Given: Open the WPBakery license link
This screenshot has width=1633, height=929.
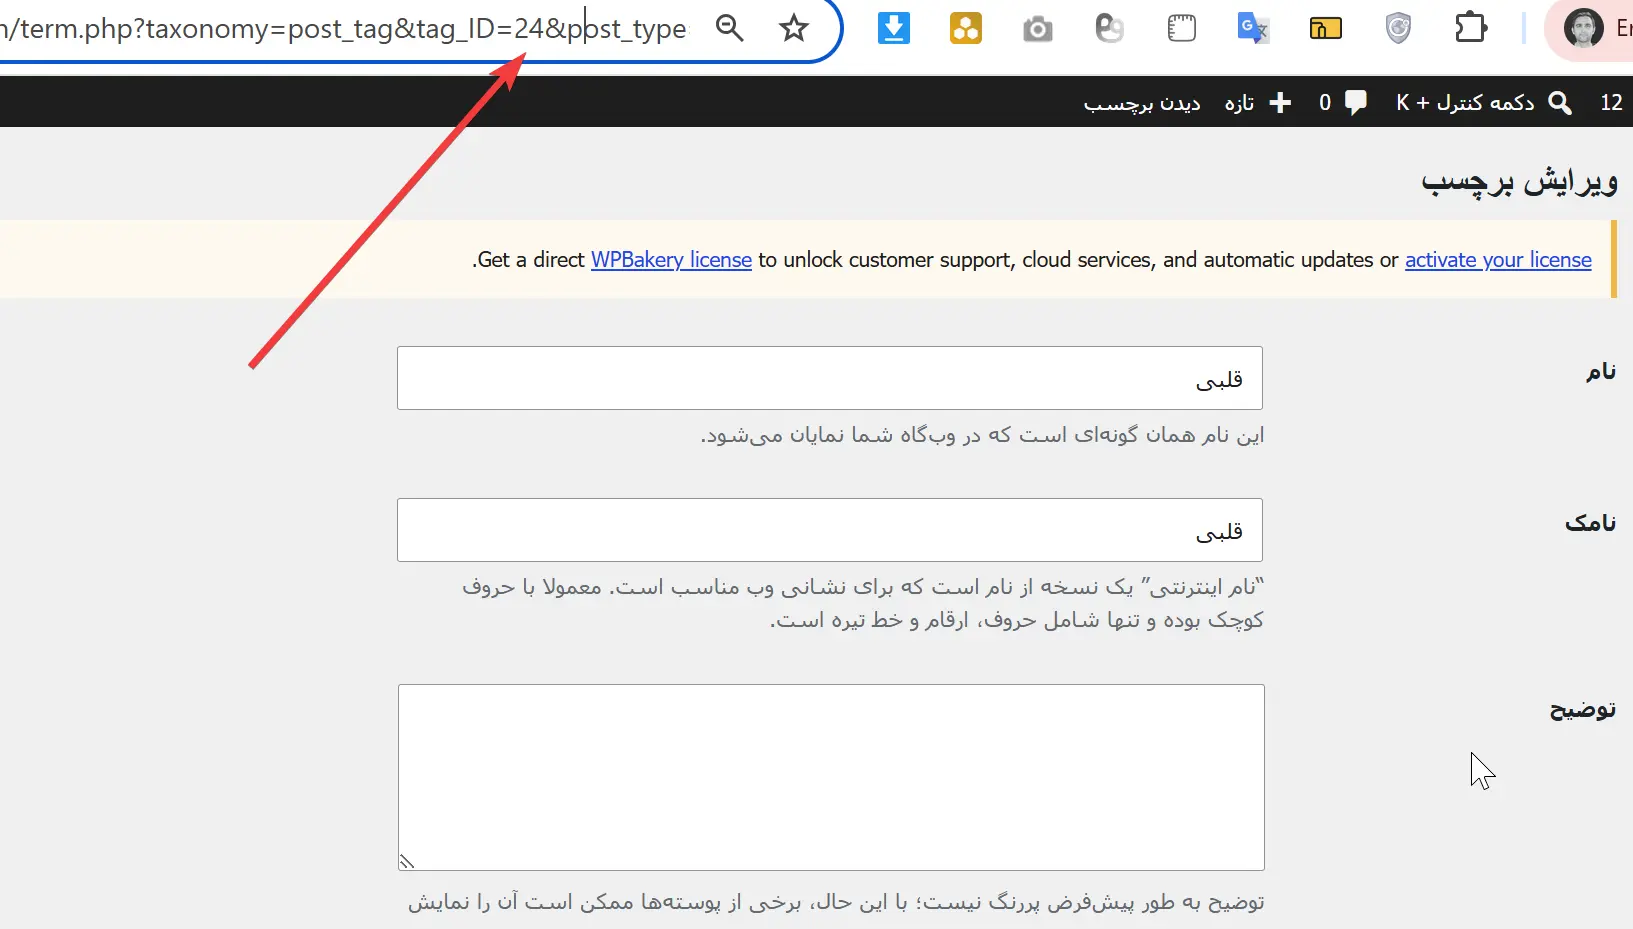Looking at the screenshot, I should pyautogui.click(x=671, y=260).
